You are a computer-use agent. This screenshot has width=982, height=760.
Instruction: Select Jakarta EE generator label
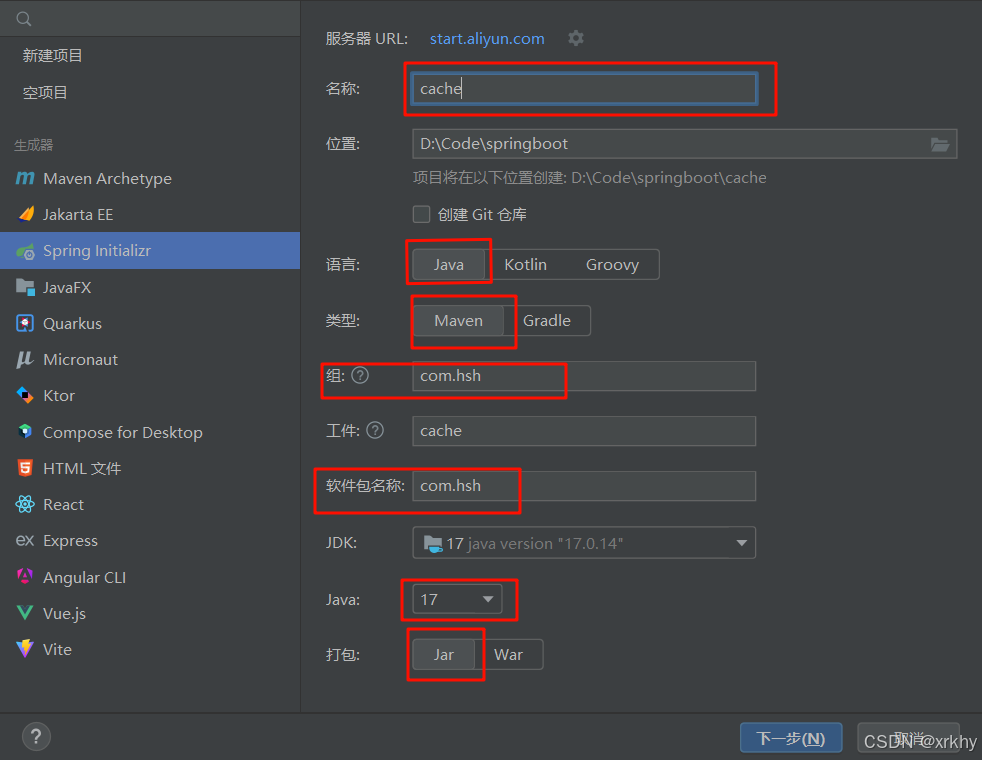click(x=78, y=215)
